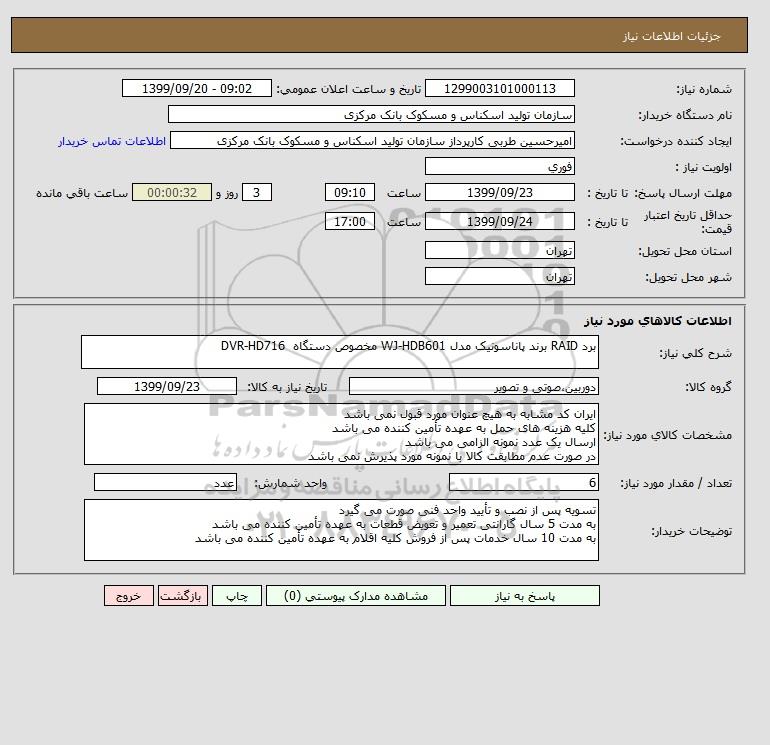Click the remaining days field showing 3
Image resolution: width=770 pixels, height=745 pixels.
(x=257, y=193)
